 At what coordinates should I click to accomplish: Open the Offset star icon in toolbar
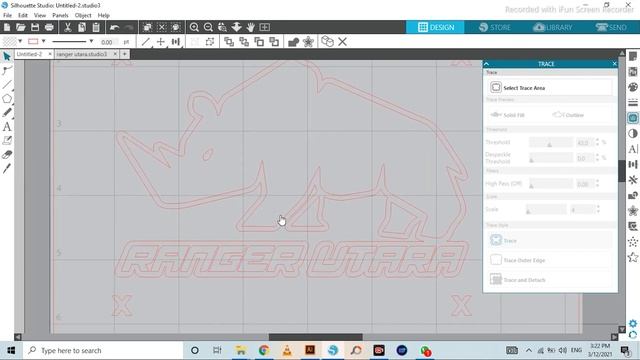pyautogui.click(x=308, y=42)
